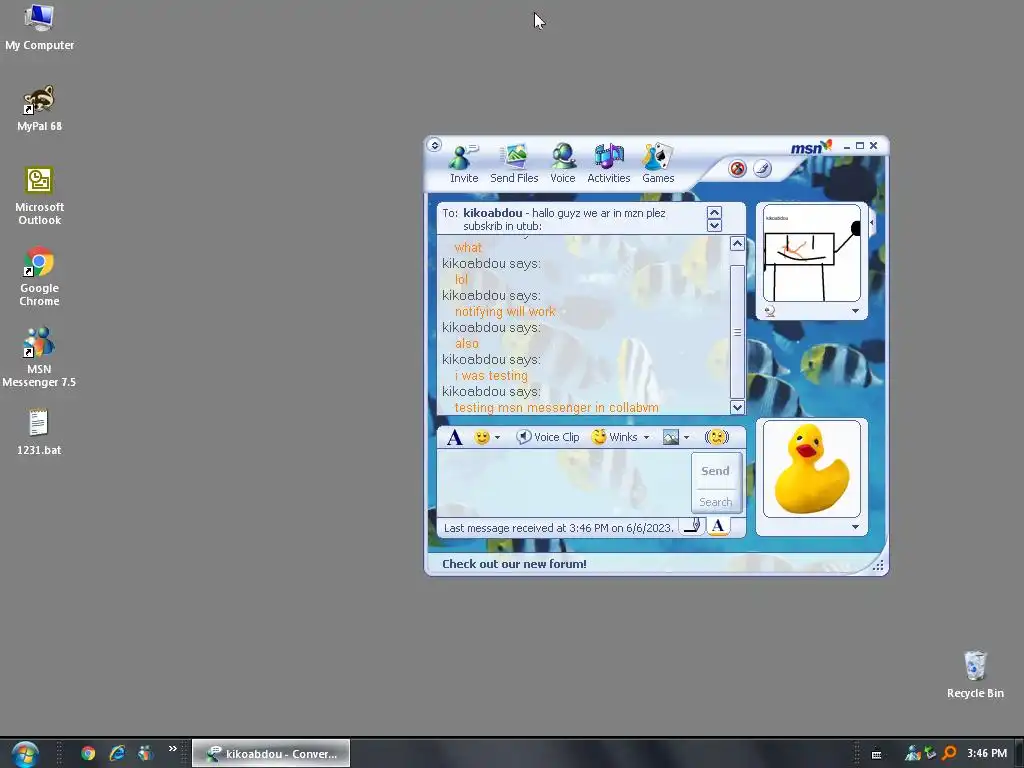Image resolution: width=1024 pixels, height=768 pixels.
Task: Click the conversation scrollbar thumb
Action: [737, 332]
